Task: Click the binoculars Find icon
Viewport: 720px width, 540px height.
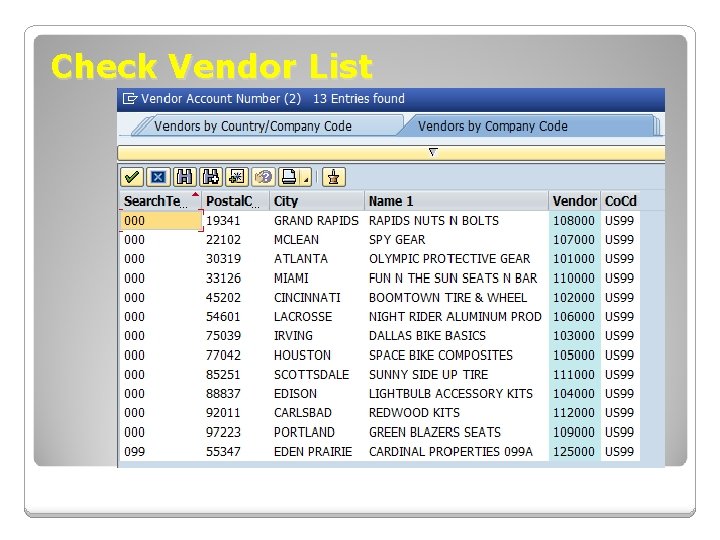Action: [x=185, y=177]
